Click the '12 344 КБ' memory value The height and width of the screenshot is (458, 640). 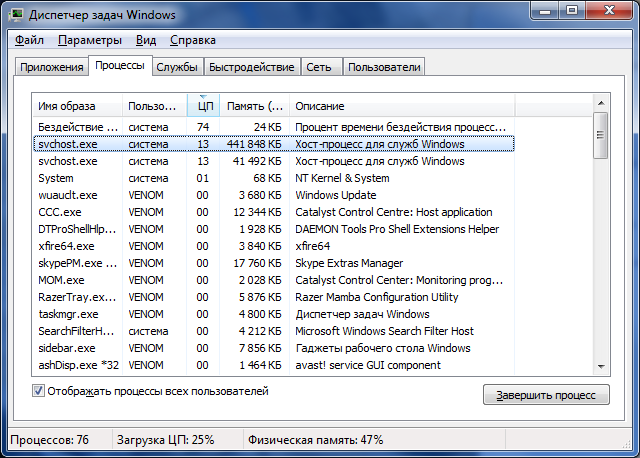pos(257,212)
